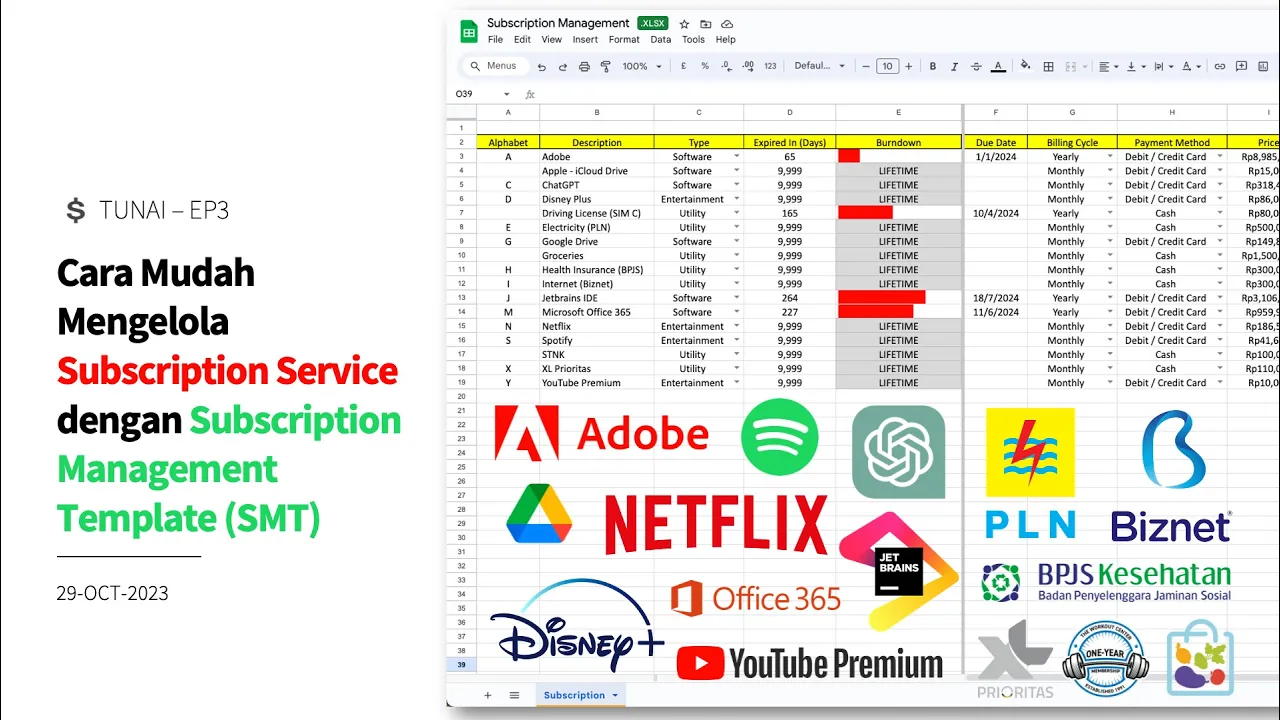Screen dimensions: 1280x720
Task: Select the Subscription sheet tab
Action: click(x=581, y=695)
